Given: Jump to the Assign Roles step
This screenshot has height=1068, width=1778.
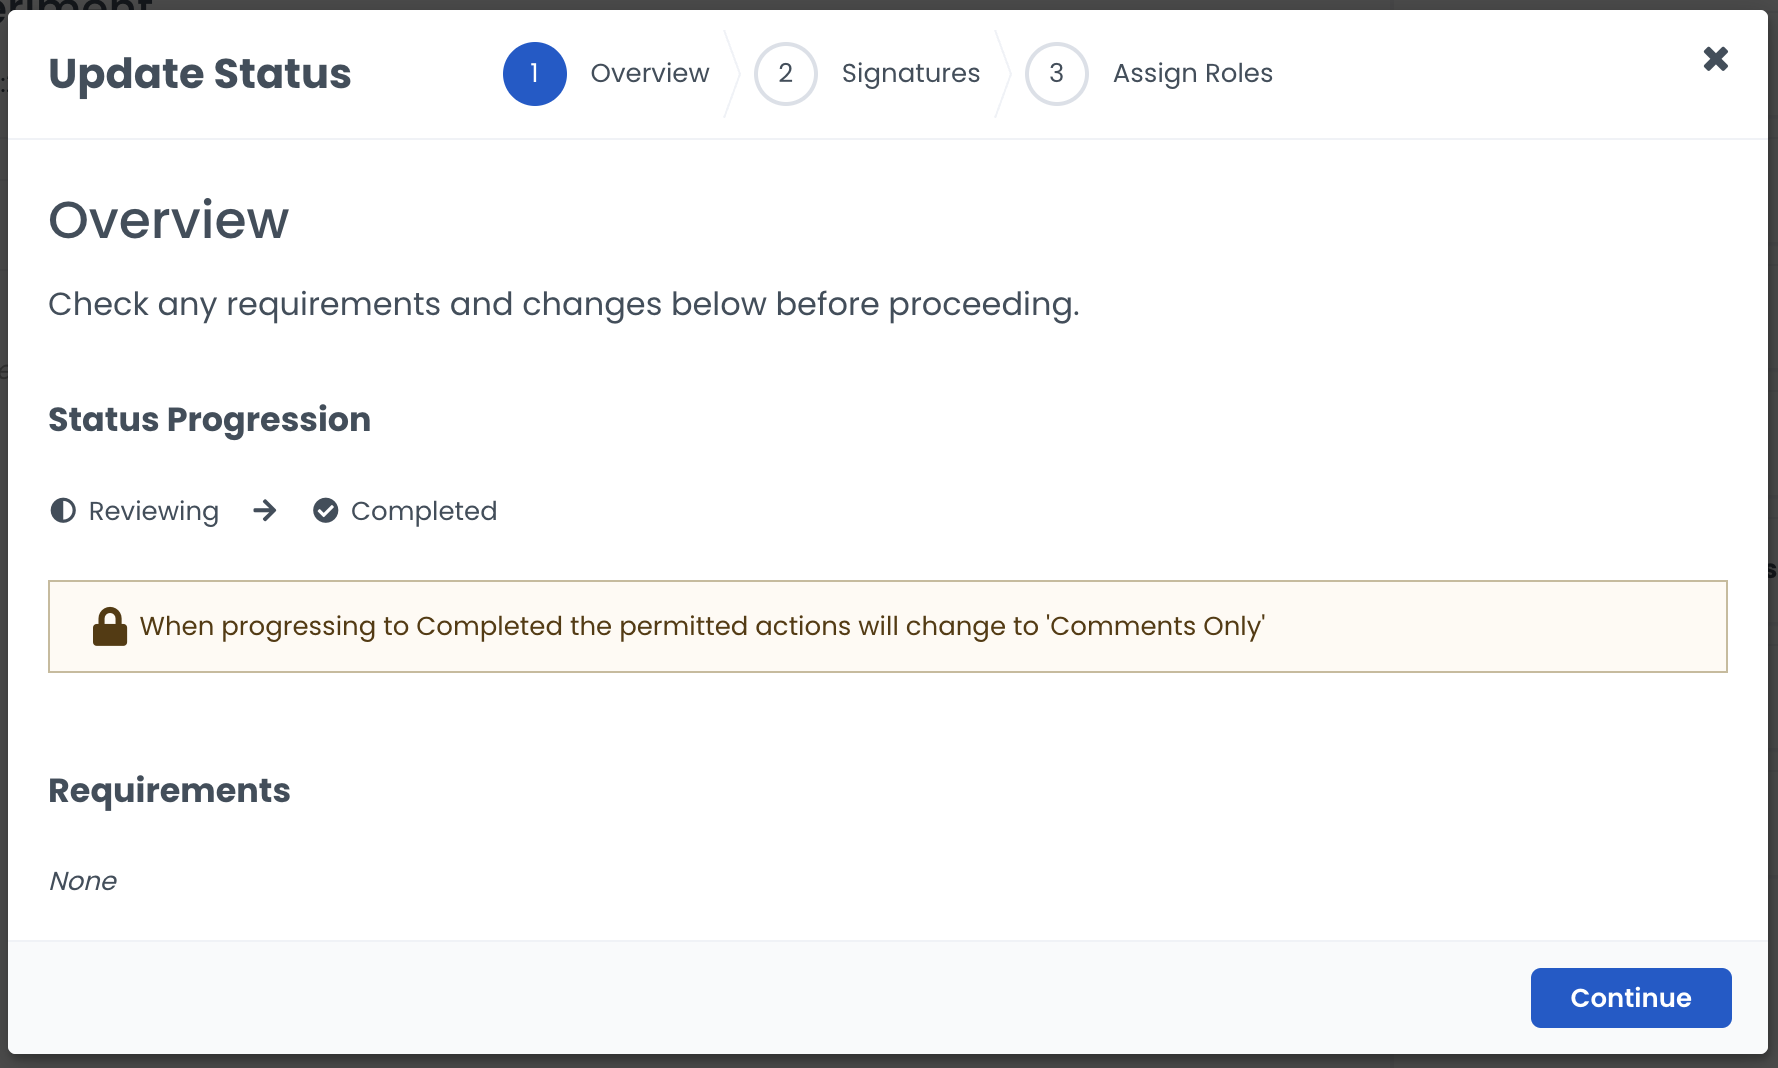Looking at the screenshot, I should [1192, 74].
